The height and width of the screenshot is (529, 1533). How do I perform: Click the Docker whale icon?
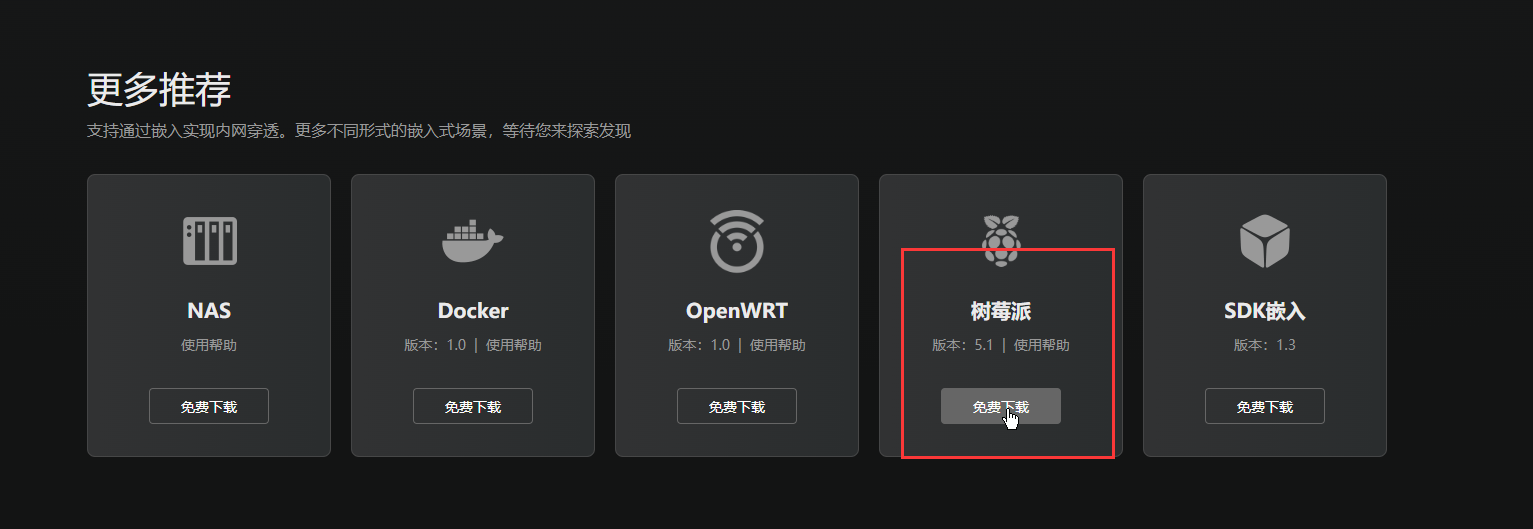(473, 241)
